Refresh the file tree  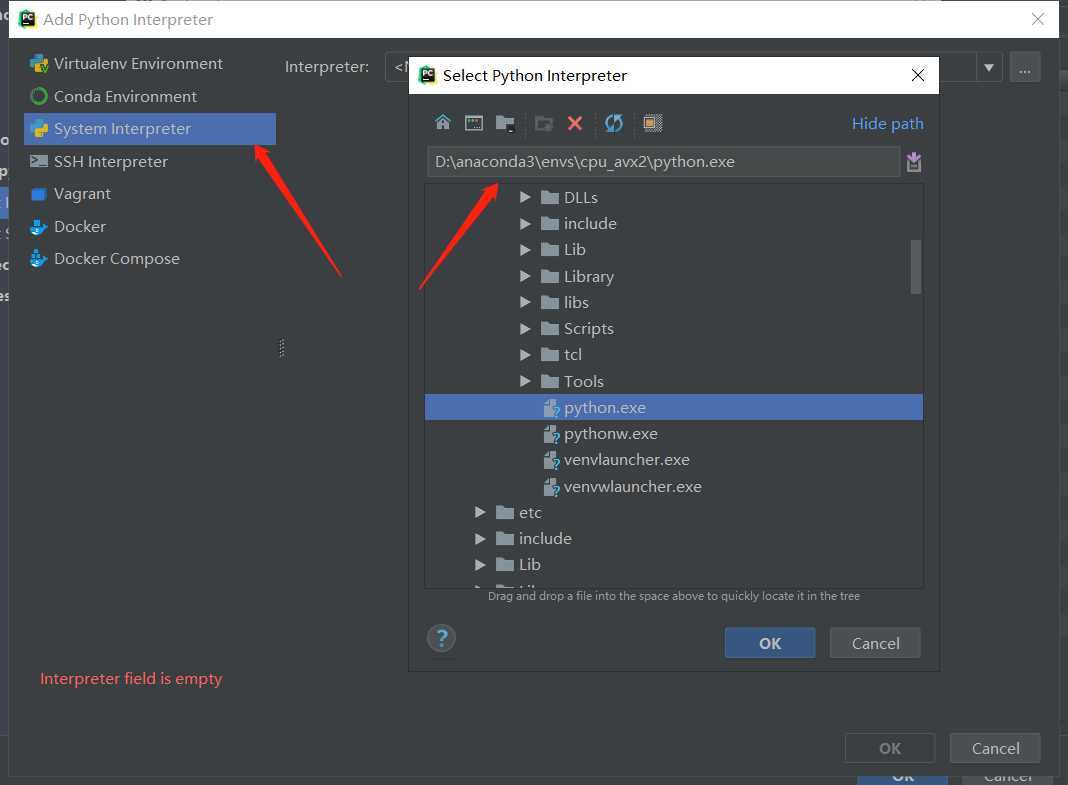(x=614, y=123)
